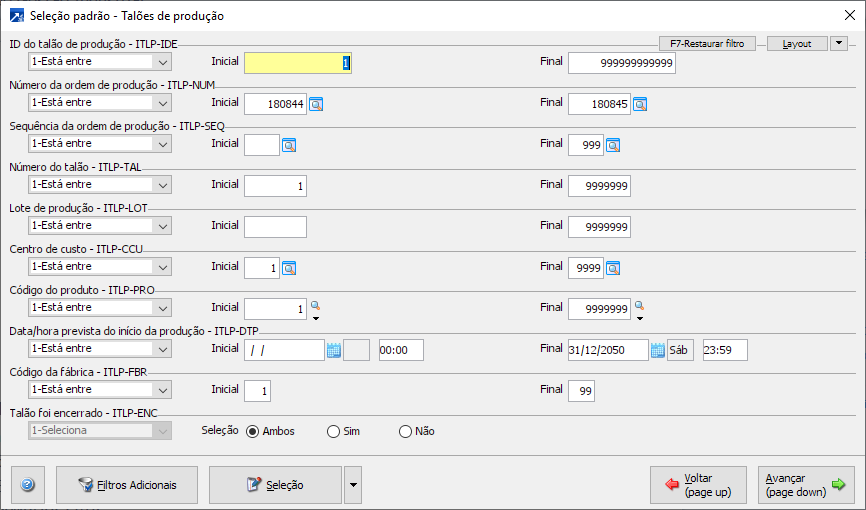
Task: Click lookup icon beside ITLP-CCU Final field
Action: (613, 267)
